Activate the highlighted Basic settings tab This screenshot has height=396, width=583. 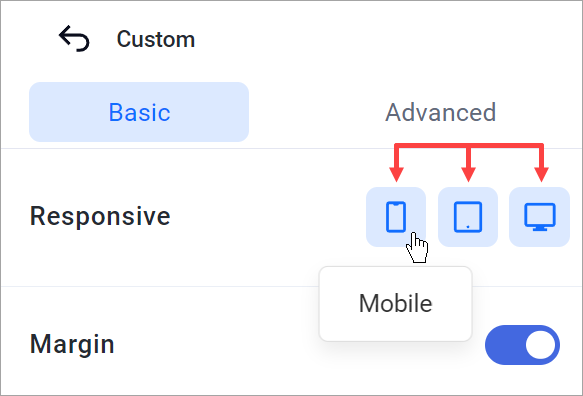tap(139, 112)
